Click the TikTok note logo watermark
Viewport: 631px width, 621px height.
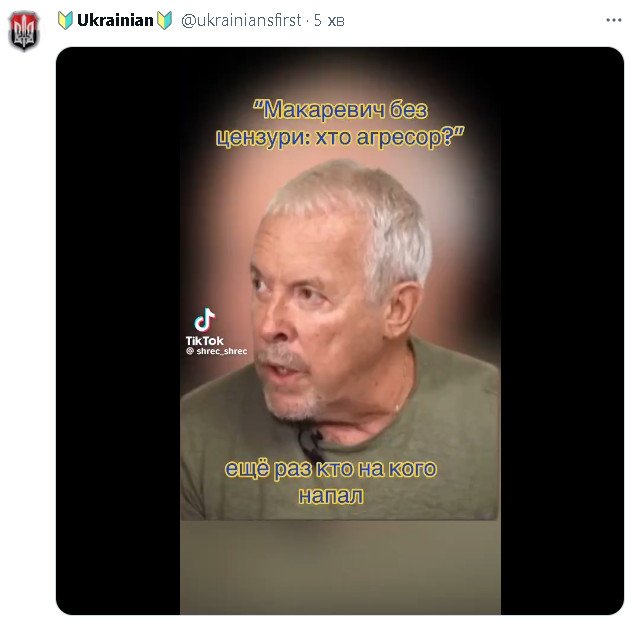tap(204, 320)
